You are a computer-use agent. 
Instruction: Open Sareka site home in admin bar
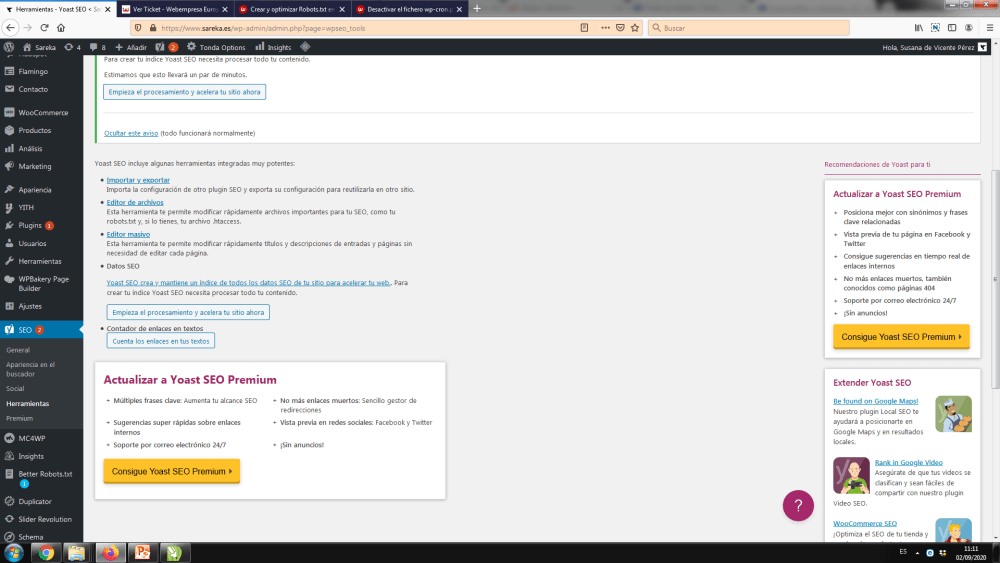pyautogui.click(x=40, y=47)
